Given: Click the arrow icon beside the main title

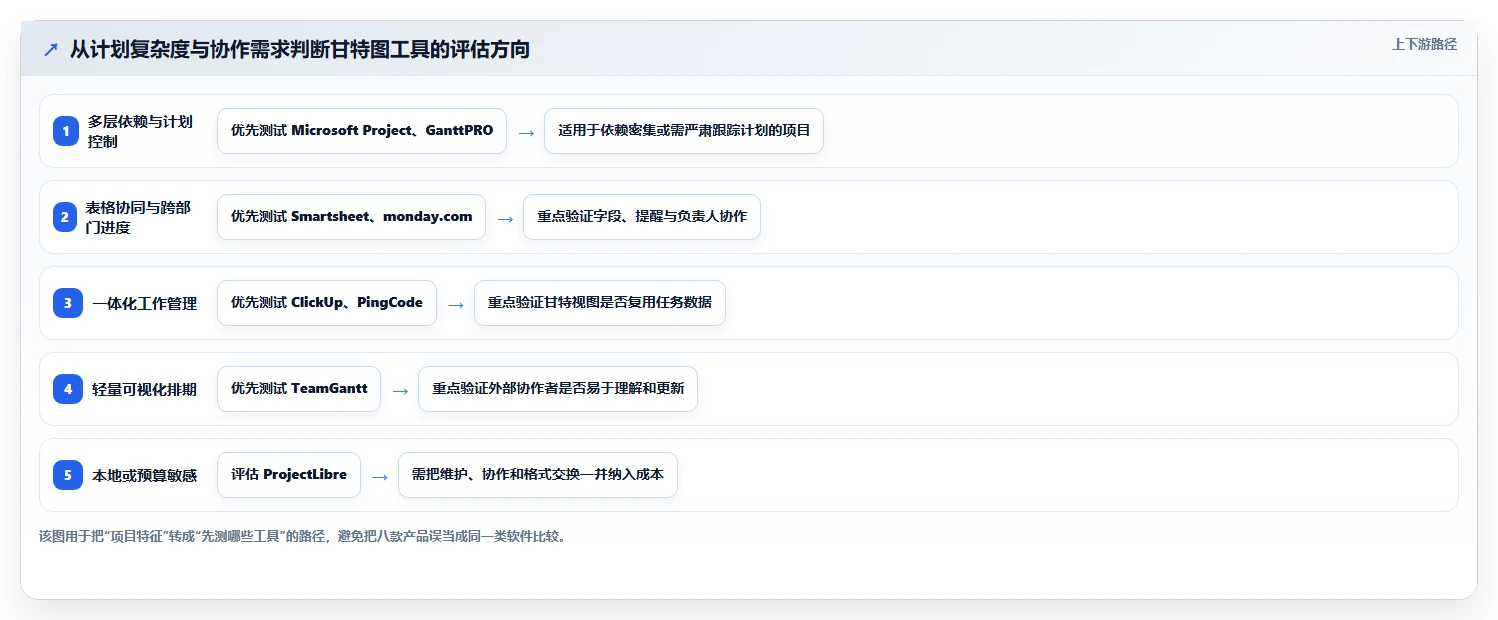Looking at the screenshot, I should tap(51, 50).
